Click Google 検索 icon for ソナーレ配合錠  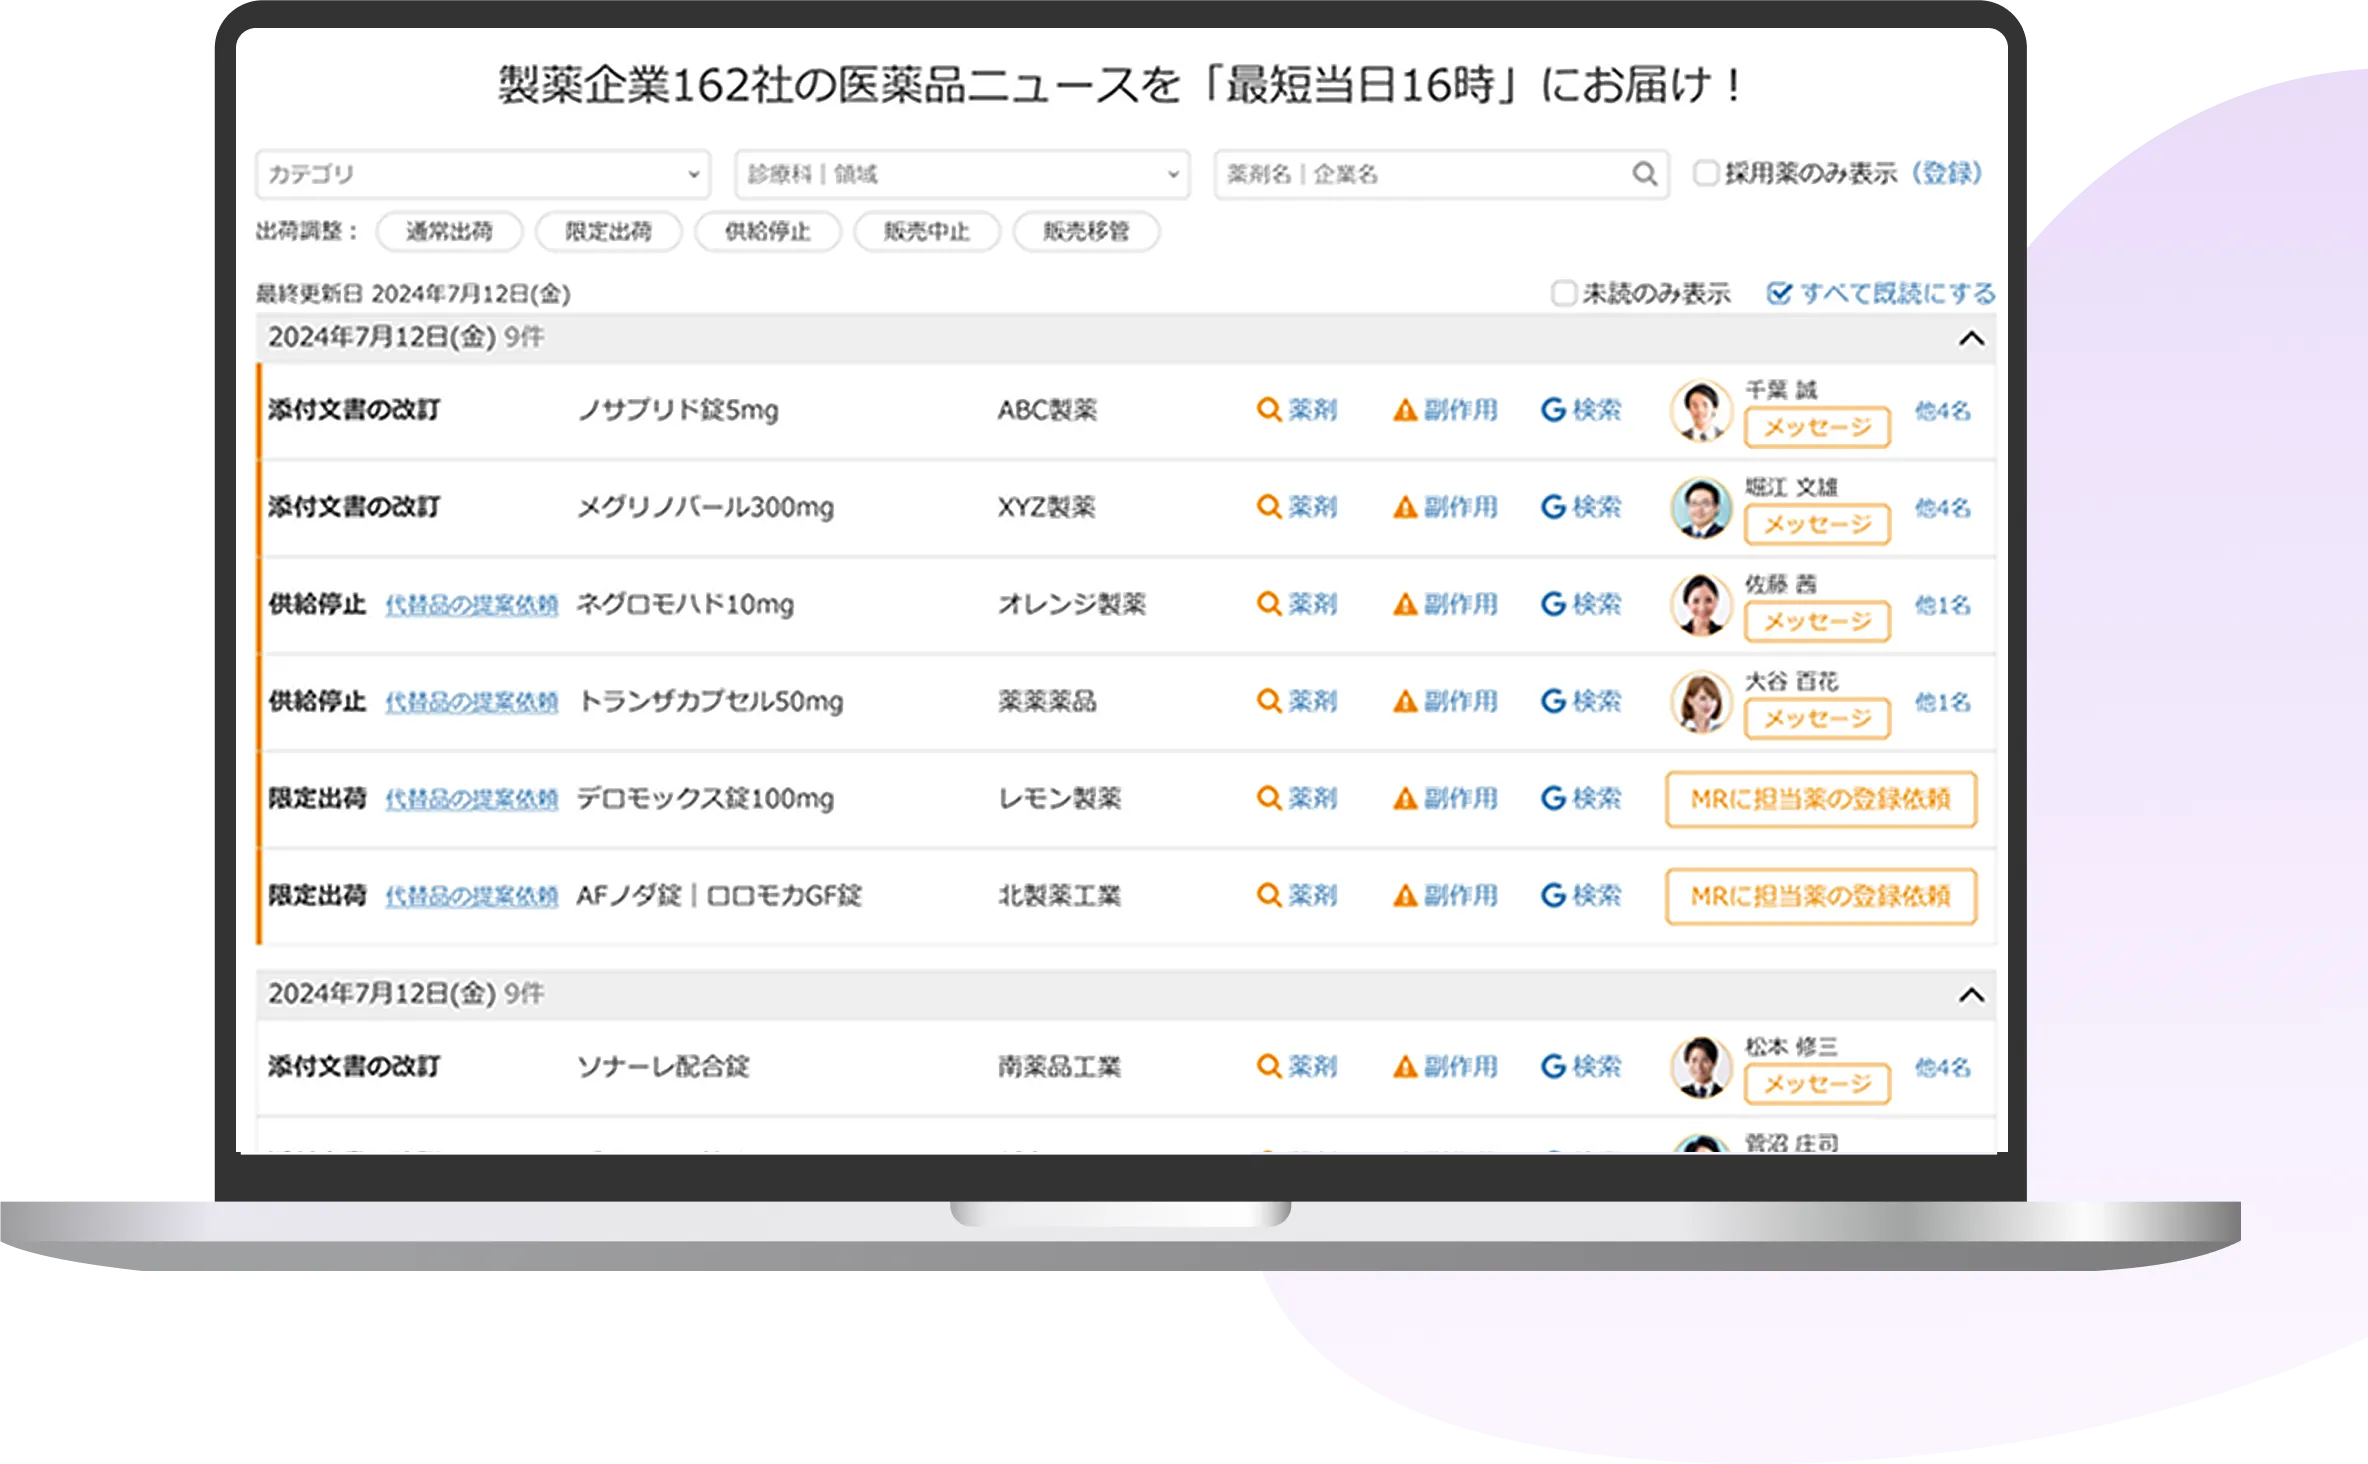click(x=1553, y=1067)
